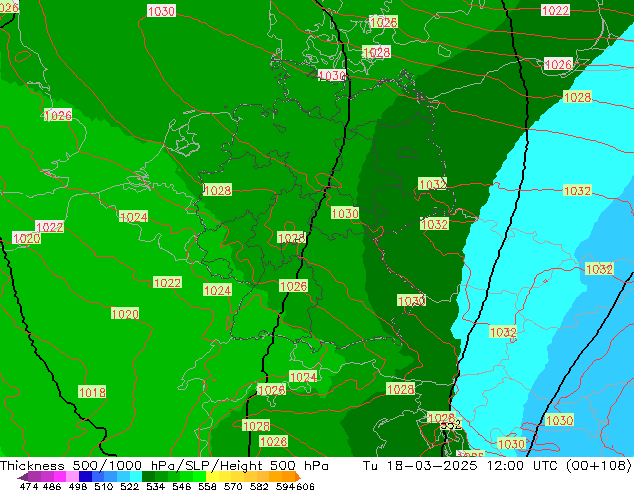The height and width of the screenshot is (490, 634).
Task: Click the '582' legend value
Action: point(259,486)
